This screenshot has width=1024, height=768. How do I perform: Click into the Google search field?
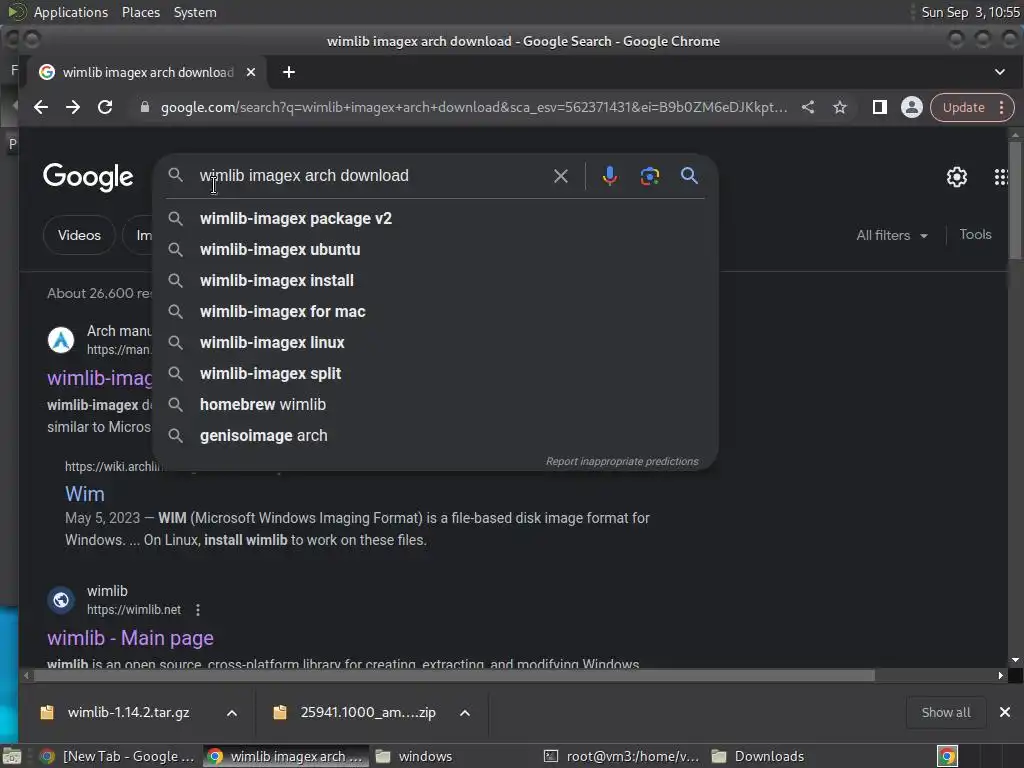coord(372,176)
